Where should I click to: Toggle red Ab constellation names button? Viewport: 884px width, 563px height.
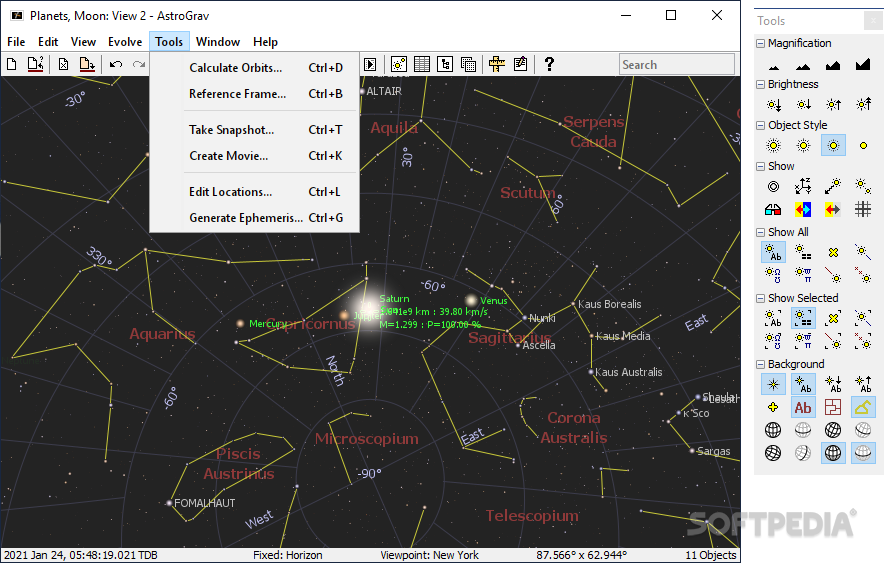[803, 407]
